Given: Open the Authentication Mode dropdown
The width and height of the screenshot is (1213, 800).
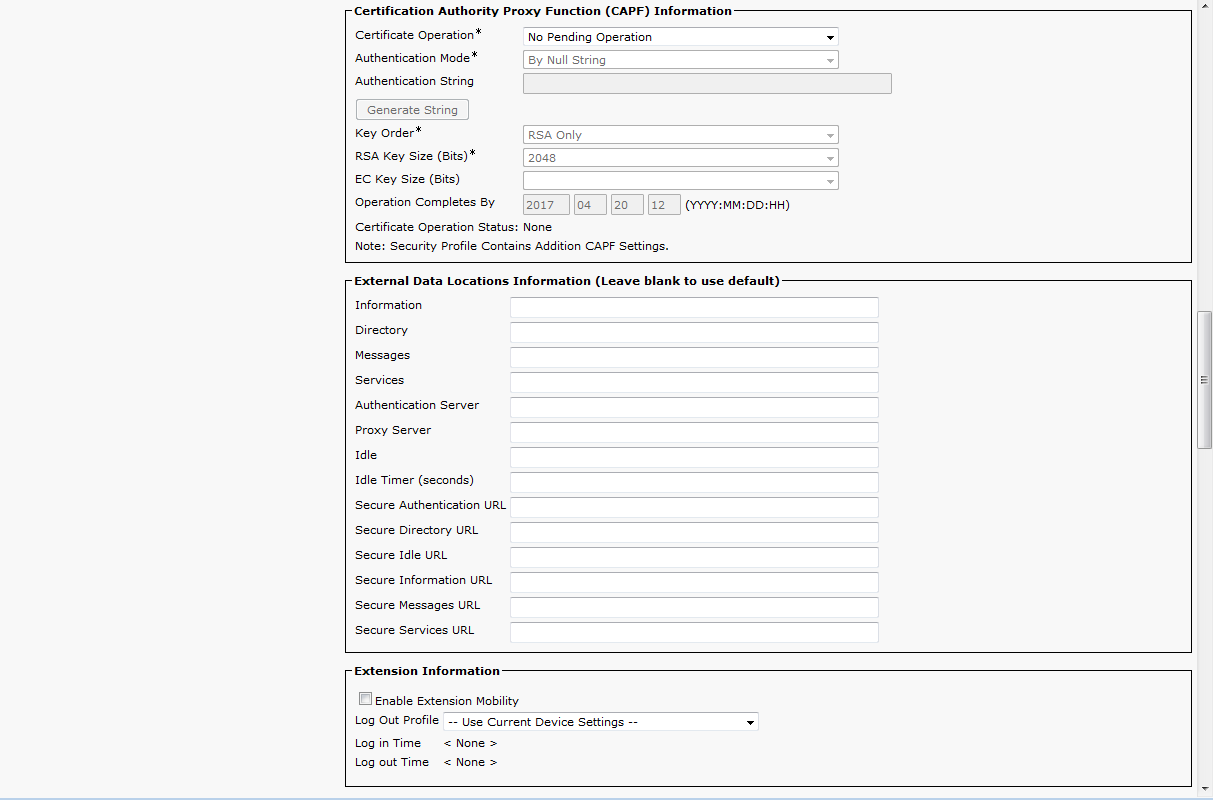Looking at the screenshot, I should tap(680, 60).
